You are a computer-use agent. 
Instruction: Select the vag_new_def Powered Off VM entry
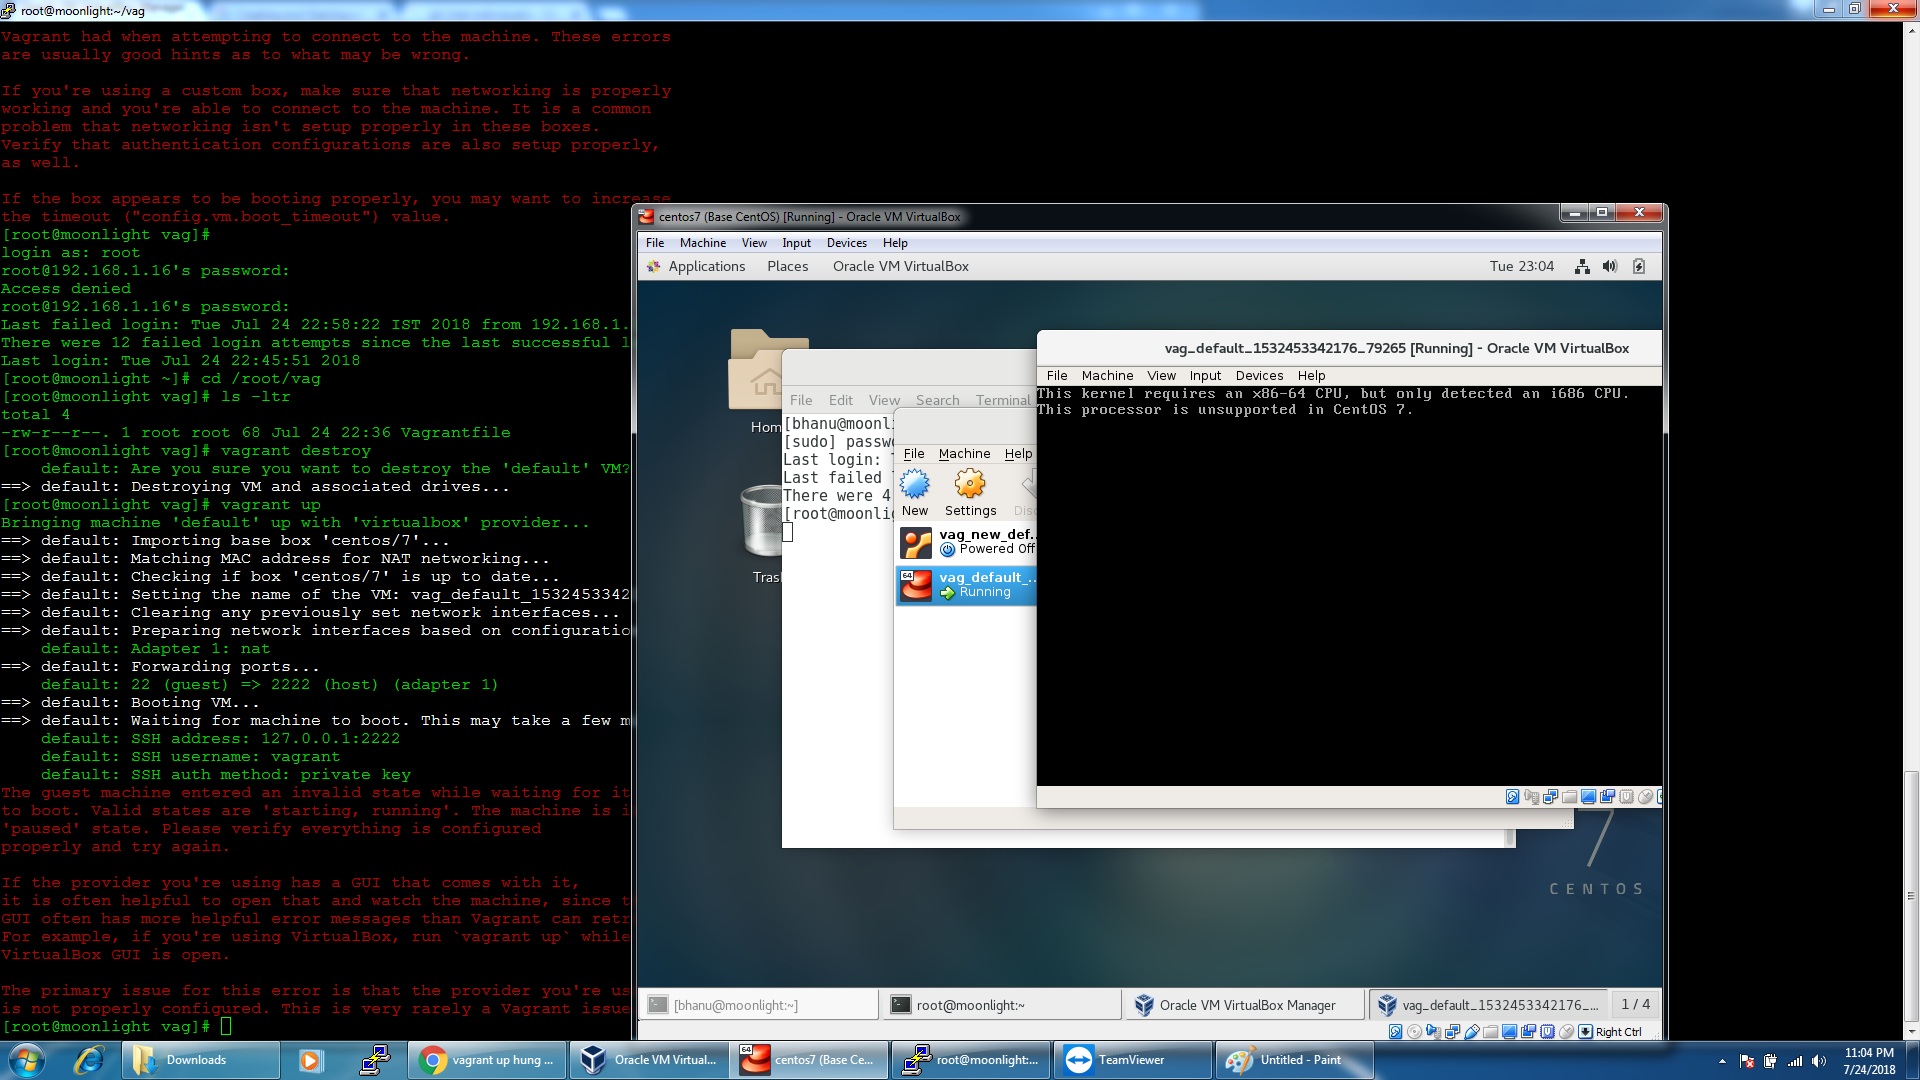966,542
